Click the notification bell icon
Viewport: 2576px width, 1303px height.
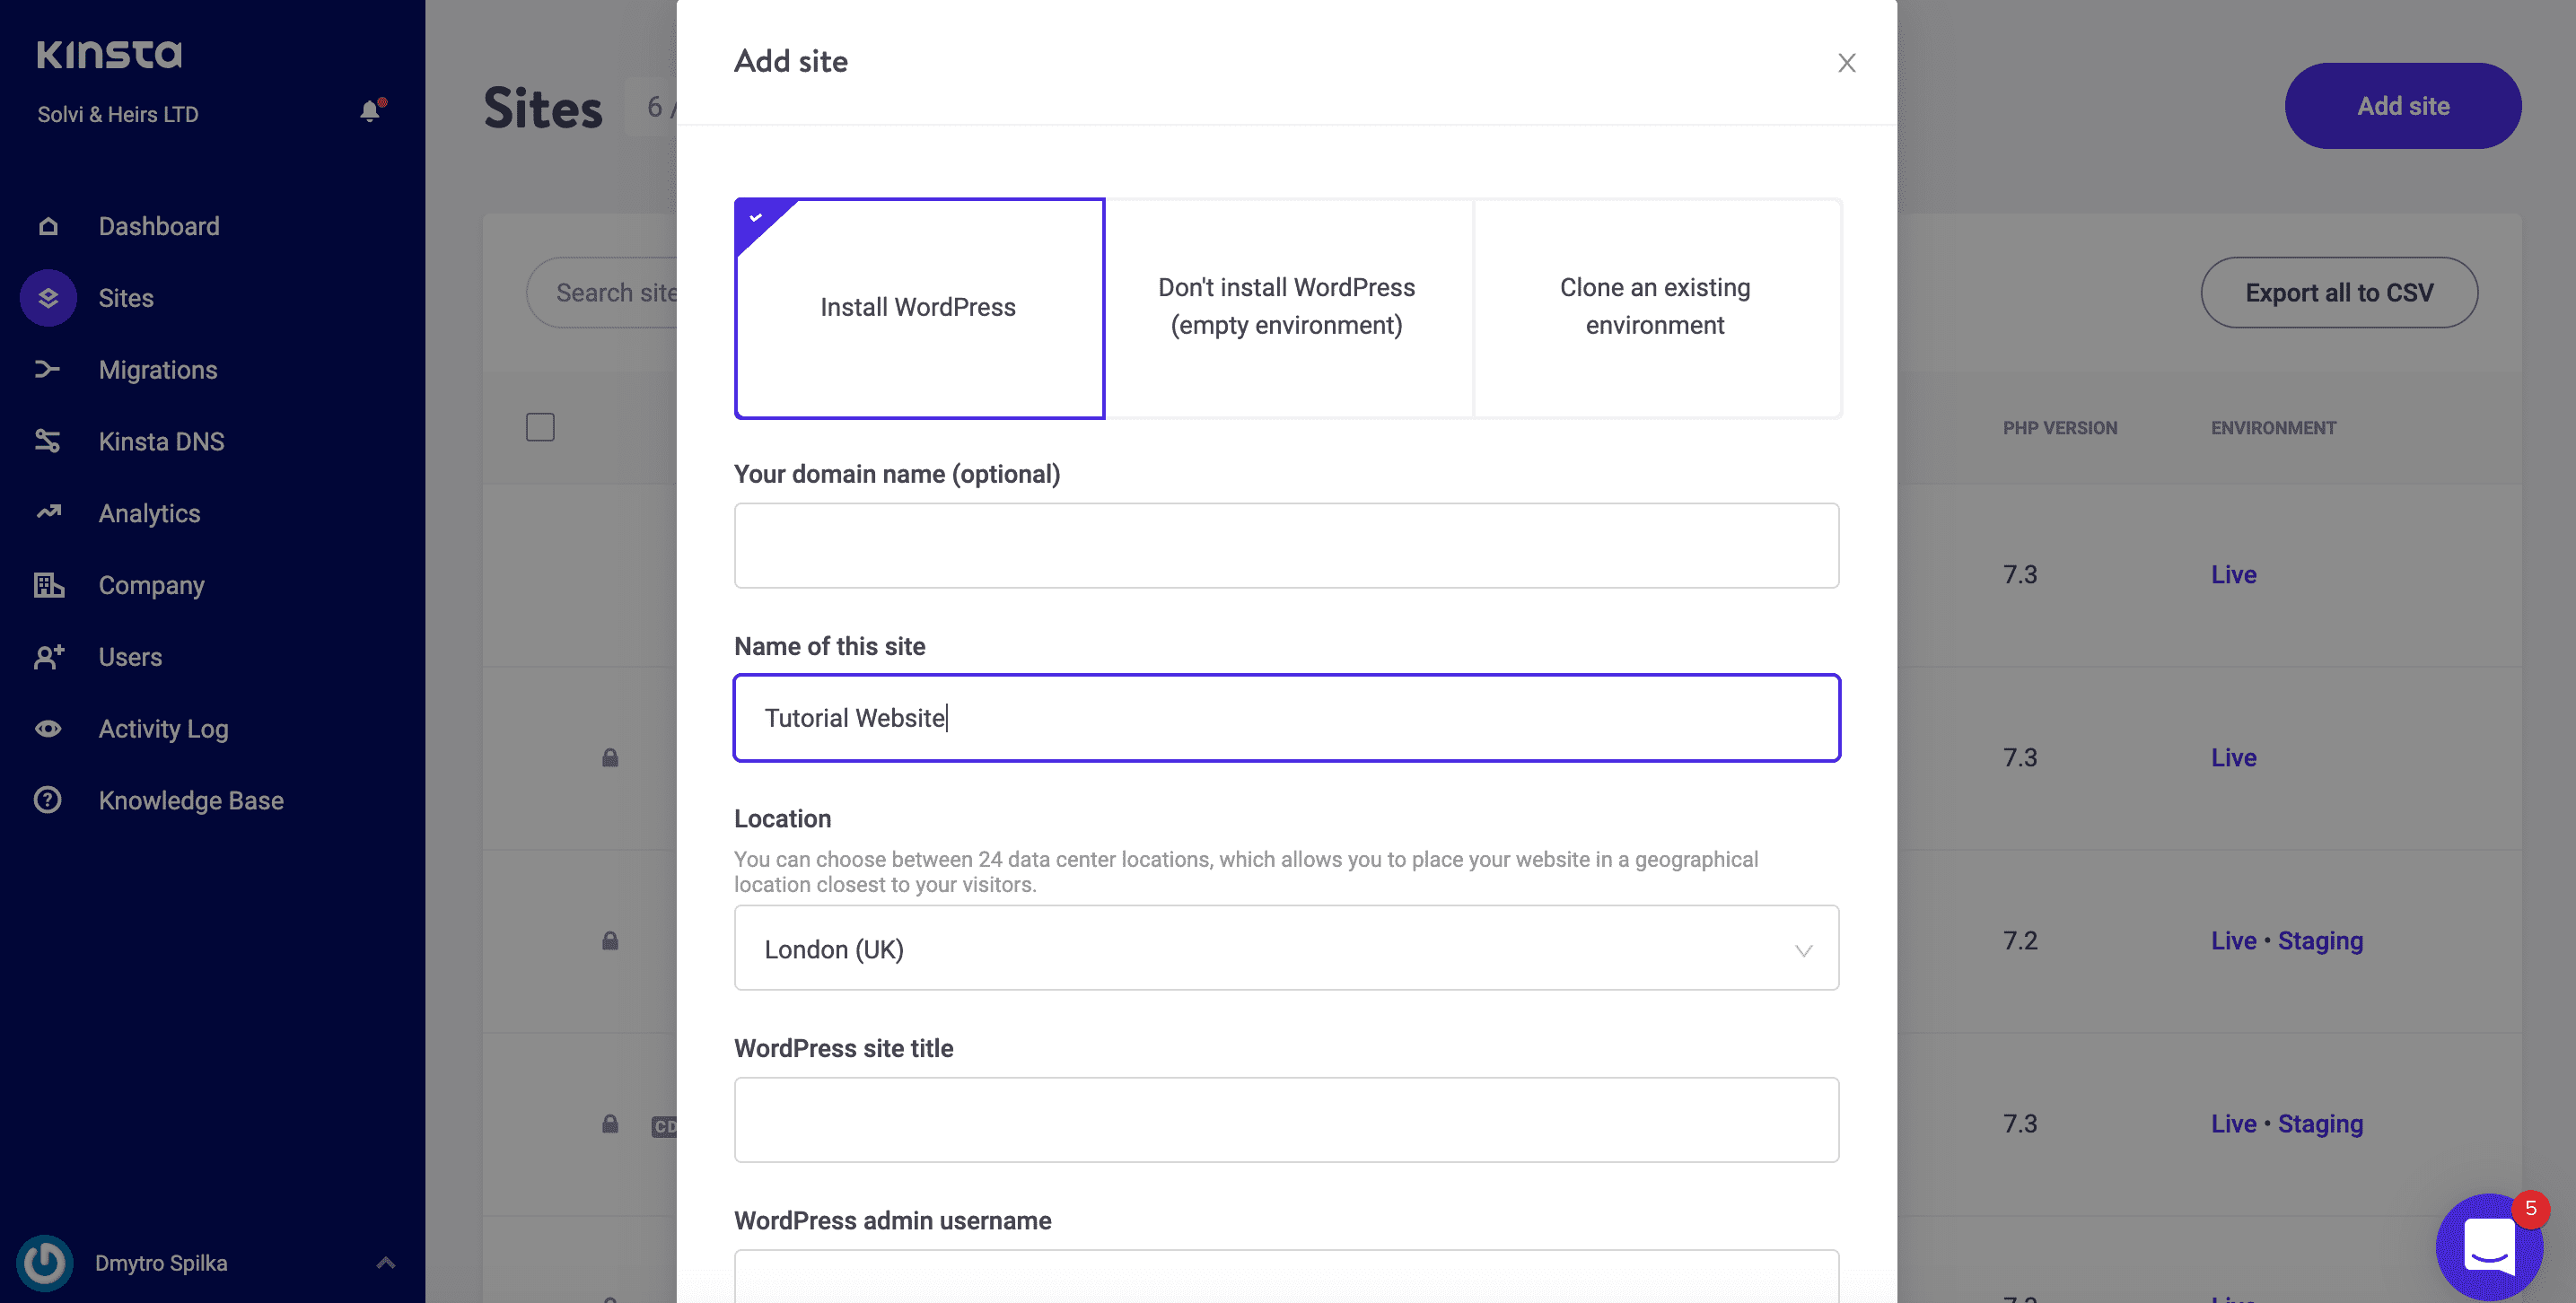click(x=371, y=111)
